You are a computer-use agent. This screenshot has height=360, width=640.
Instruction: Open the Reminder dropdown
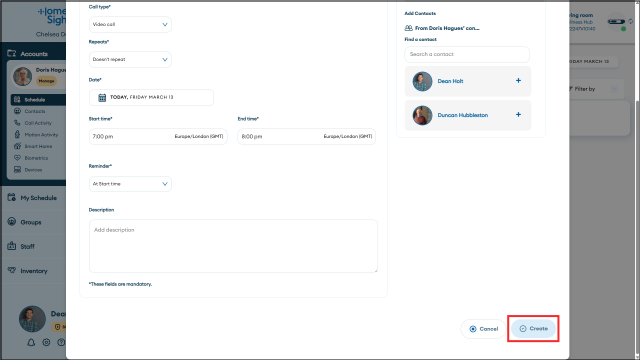pos(130,184)
